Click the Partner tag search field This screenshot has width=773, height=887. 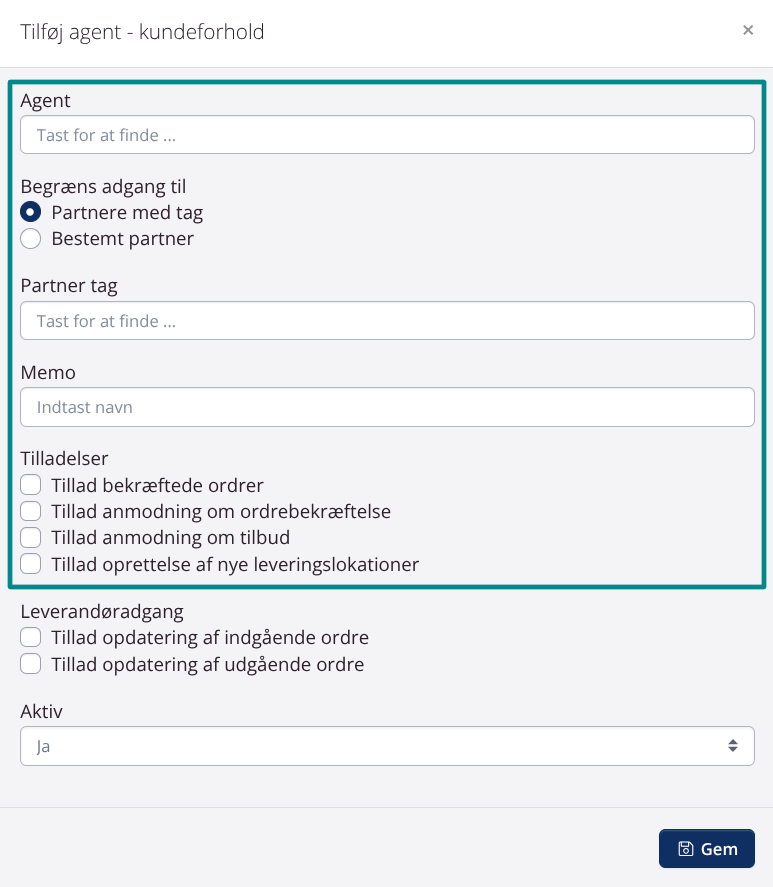(x=387, y=321)
